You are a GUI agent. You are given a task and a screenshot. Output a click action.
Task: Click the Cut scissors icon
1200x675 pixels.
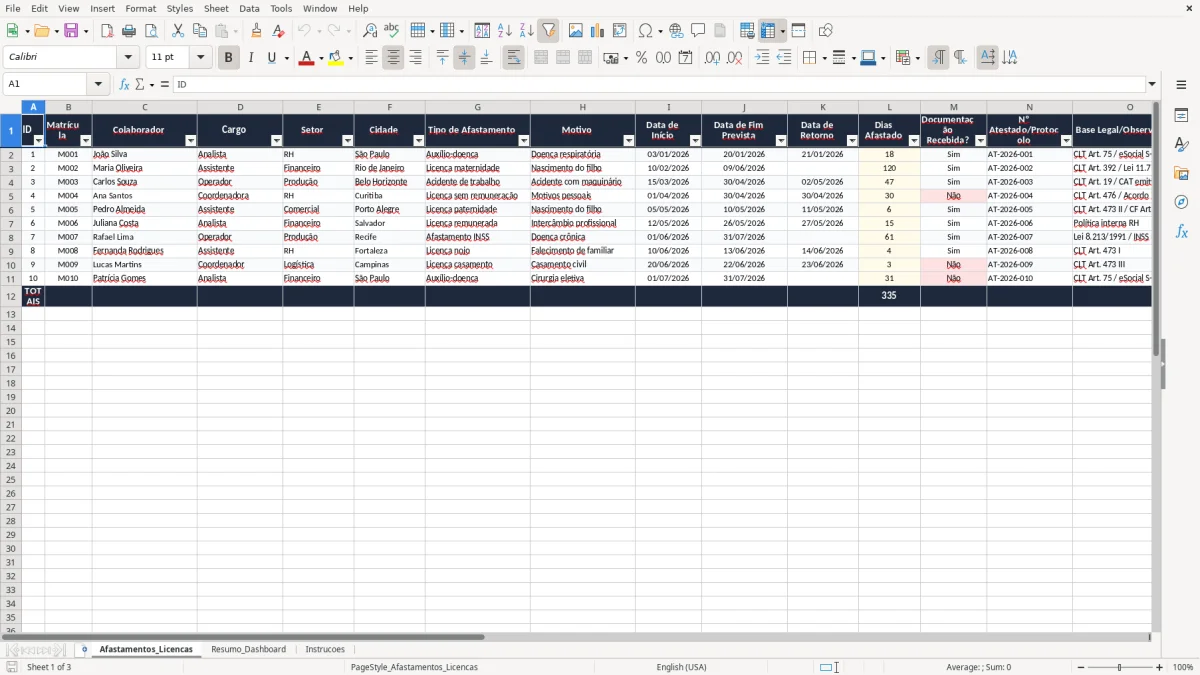tap(178, 31)
